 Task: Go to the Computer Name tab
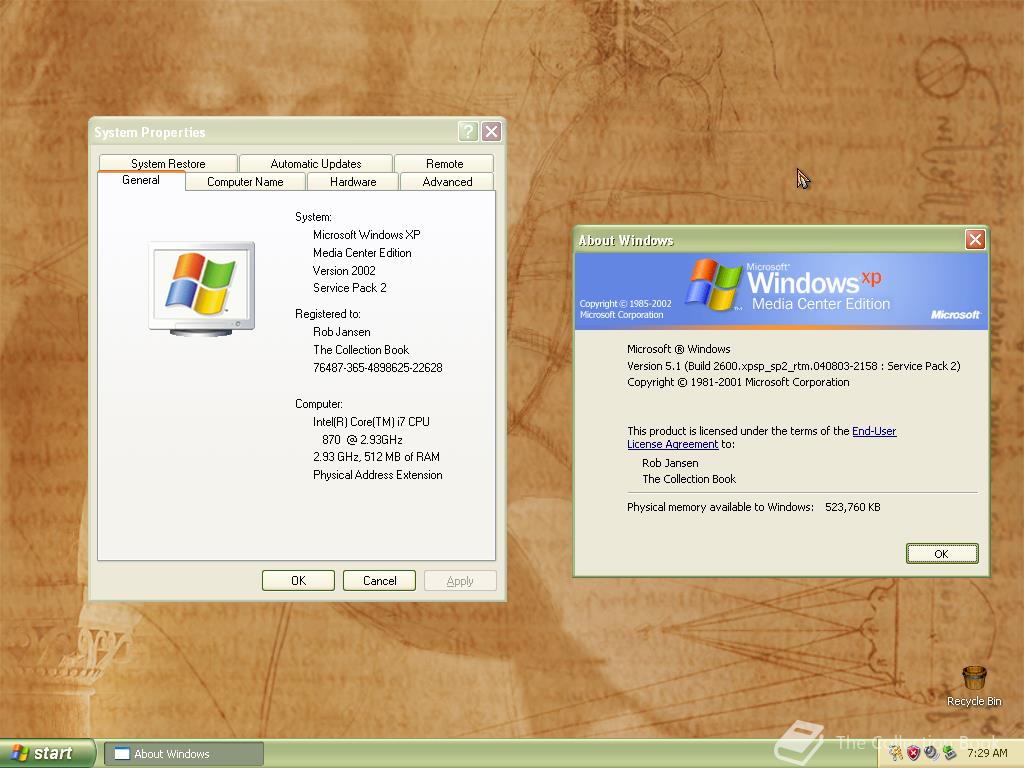(245, 182)
